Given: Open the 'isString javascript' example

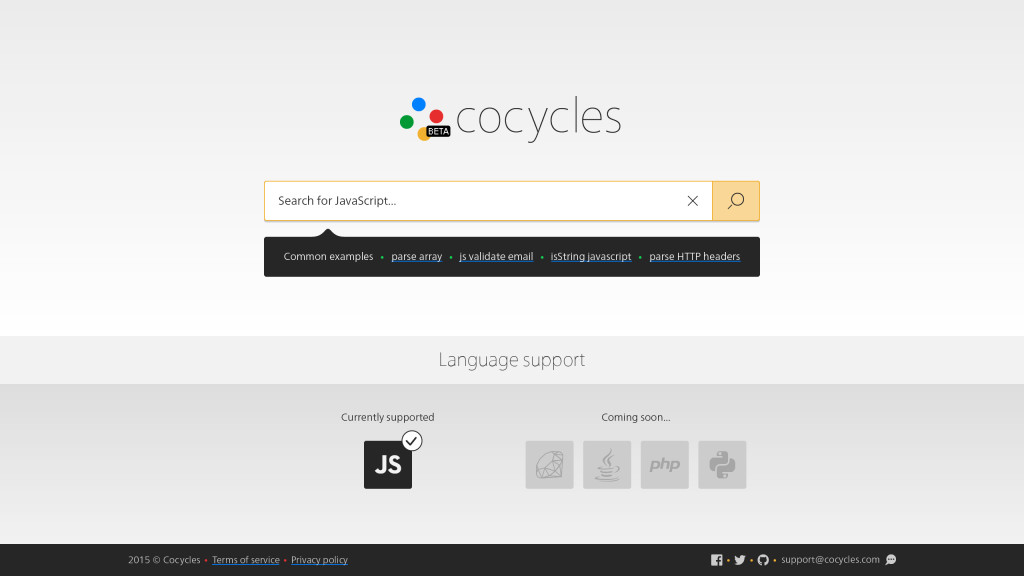Looking at the screenshot, I should (x=591, y=257).
